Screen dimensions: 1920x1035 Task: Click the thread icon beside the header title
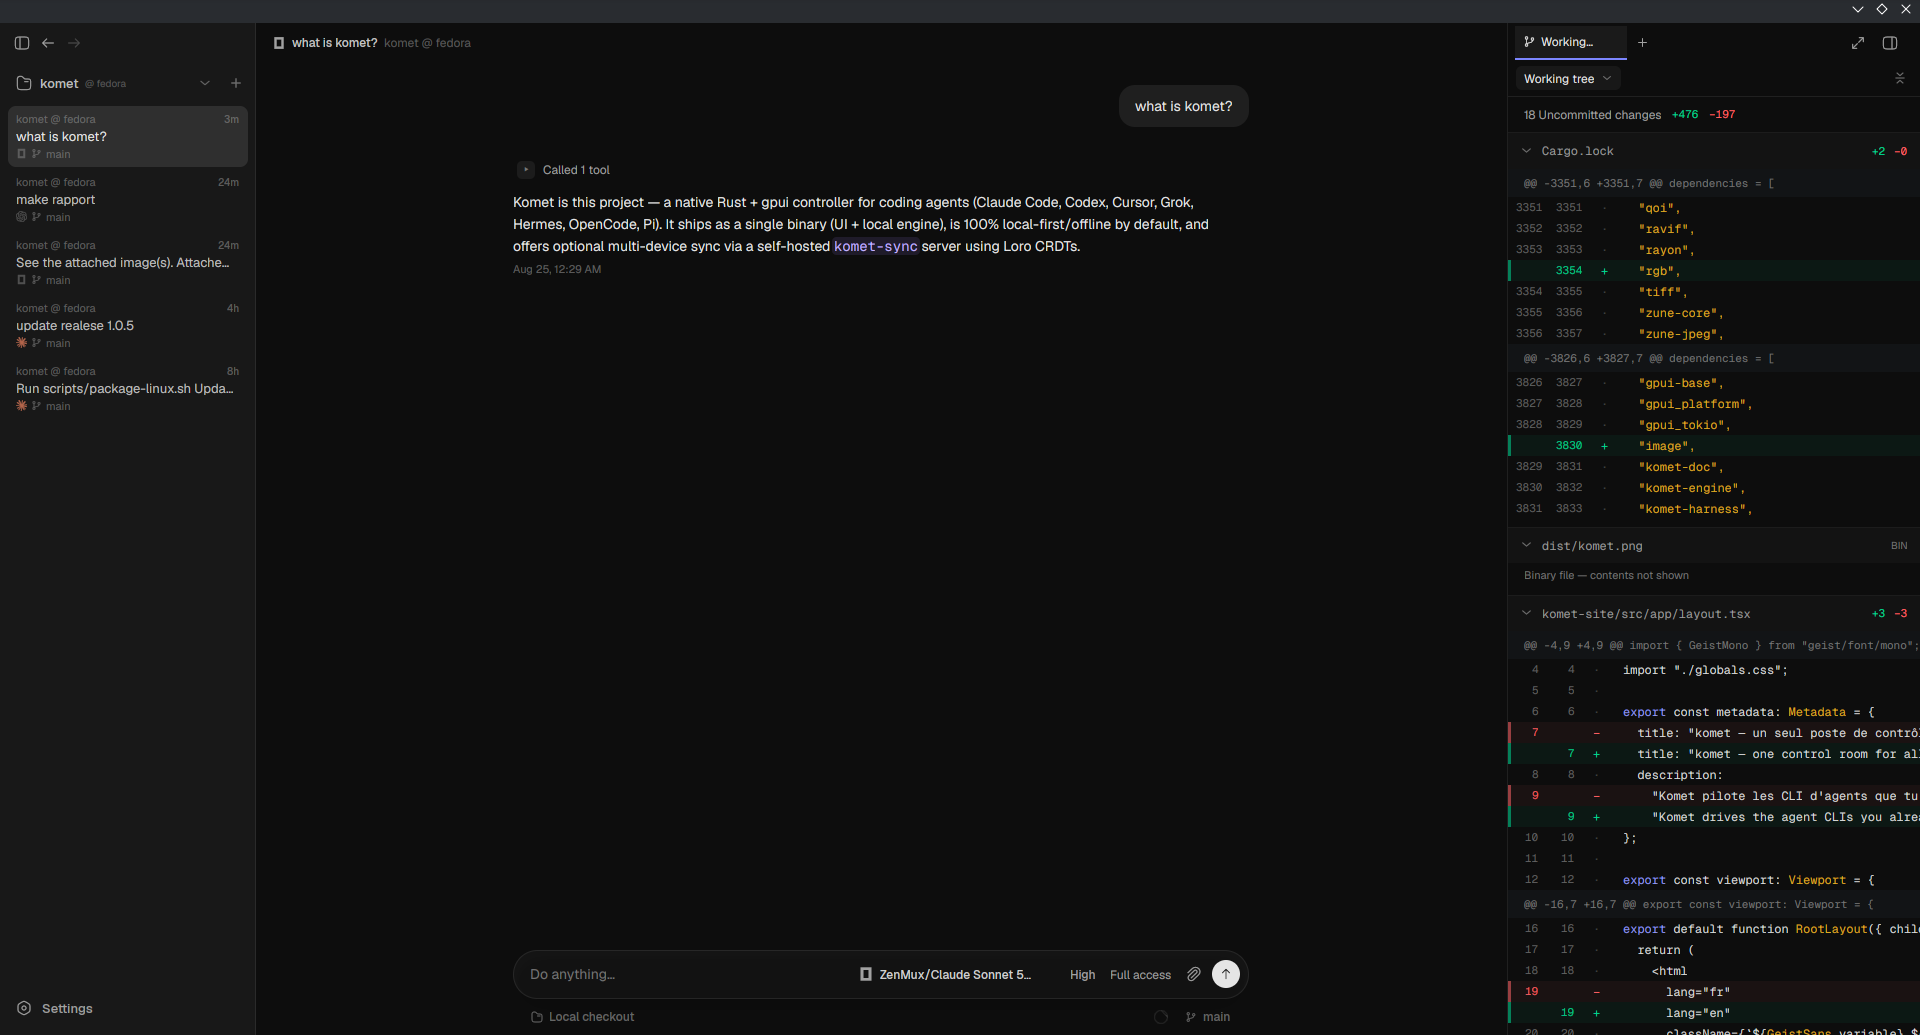coord(279,43)
